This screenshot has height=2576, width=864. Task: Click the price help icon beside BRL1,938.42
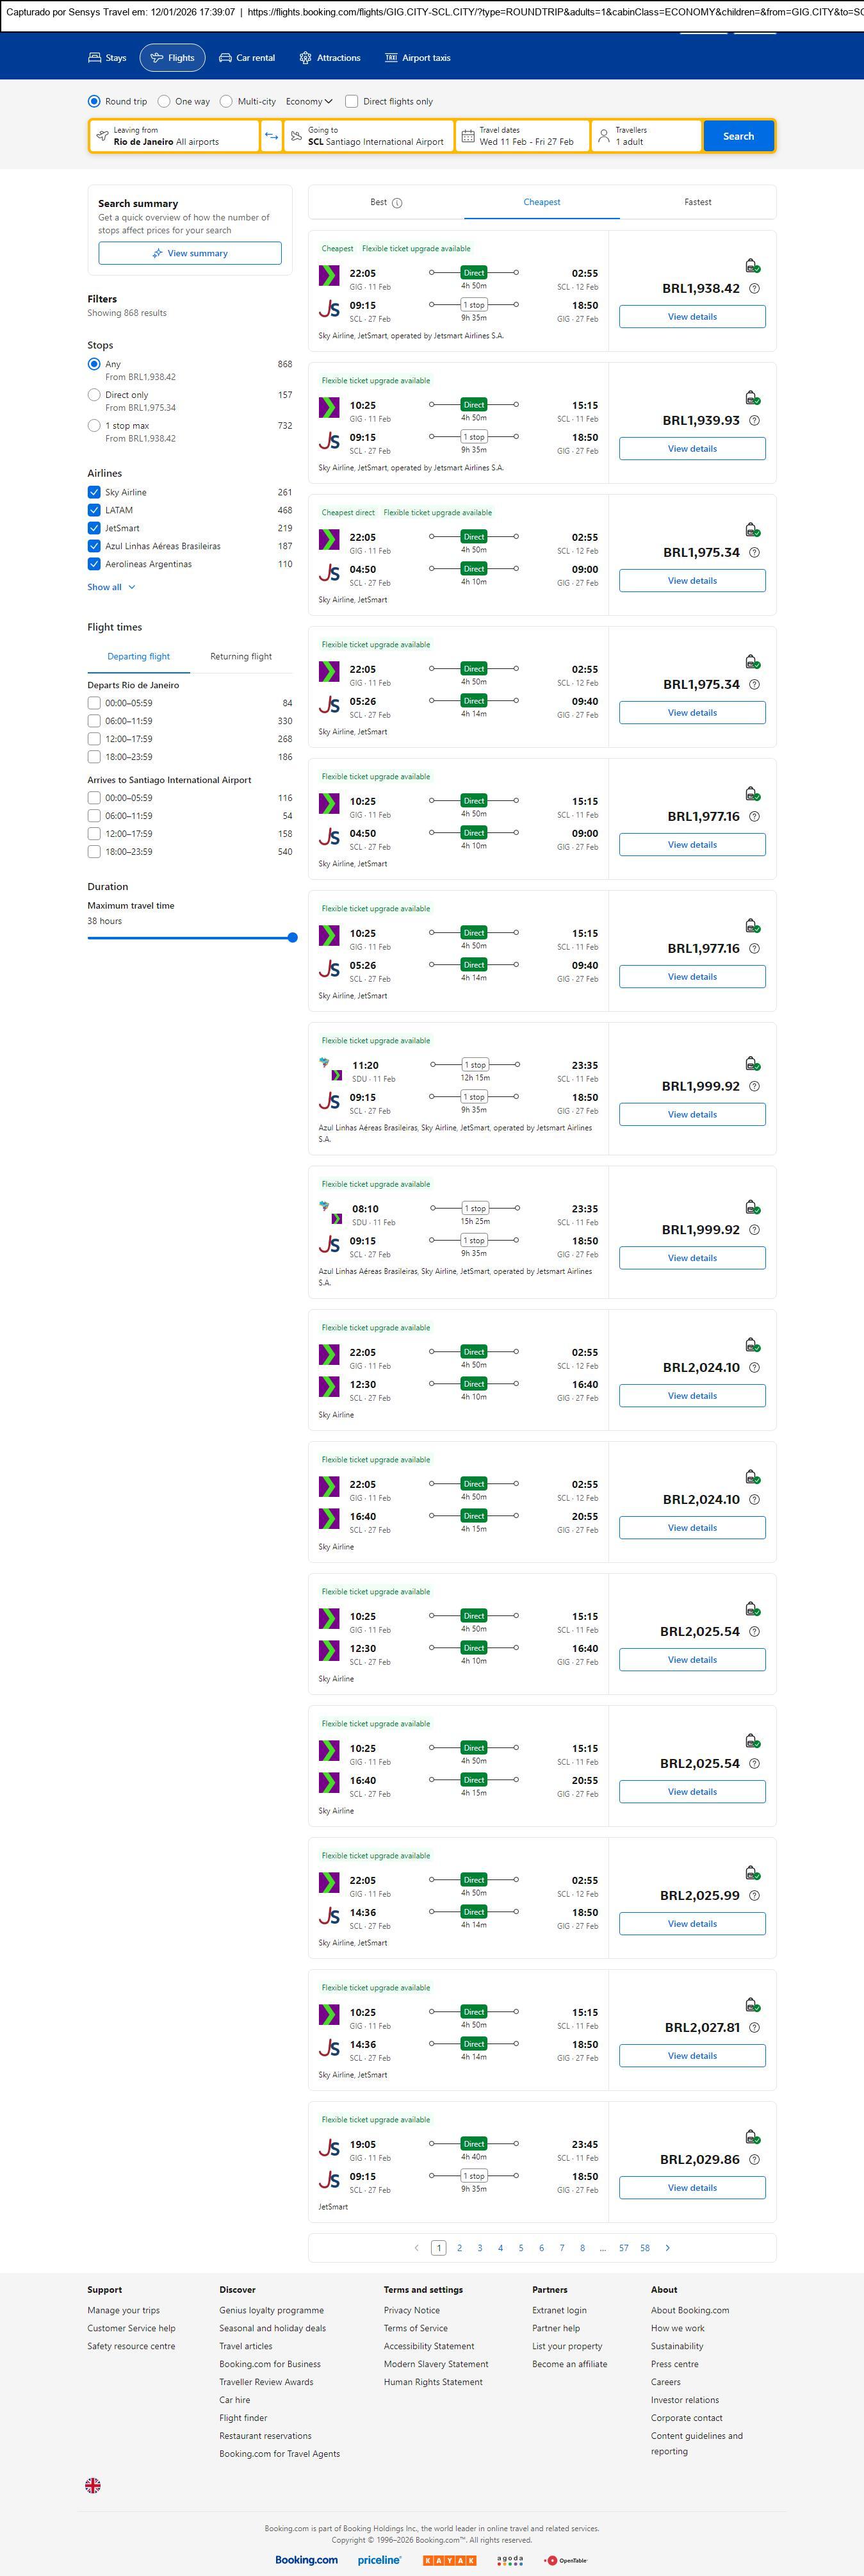(x=754, y=289)
